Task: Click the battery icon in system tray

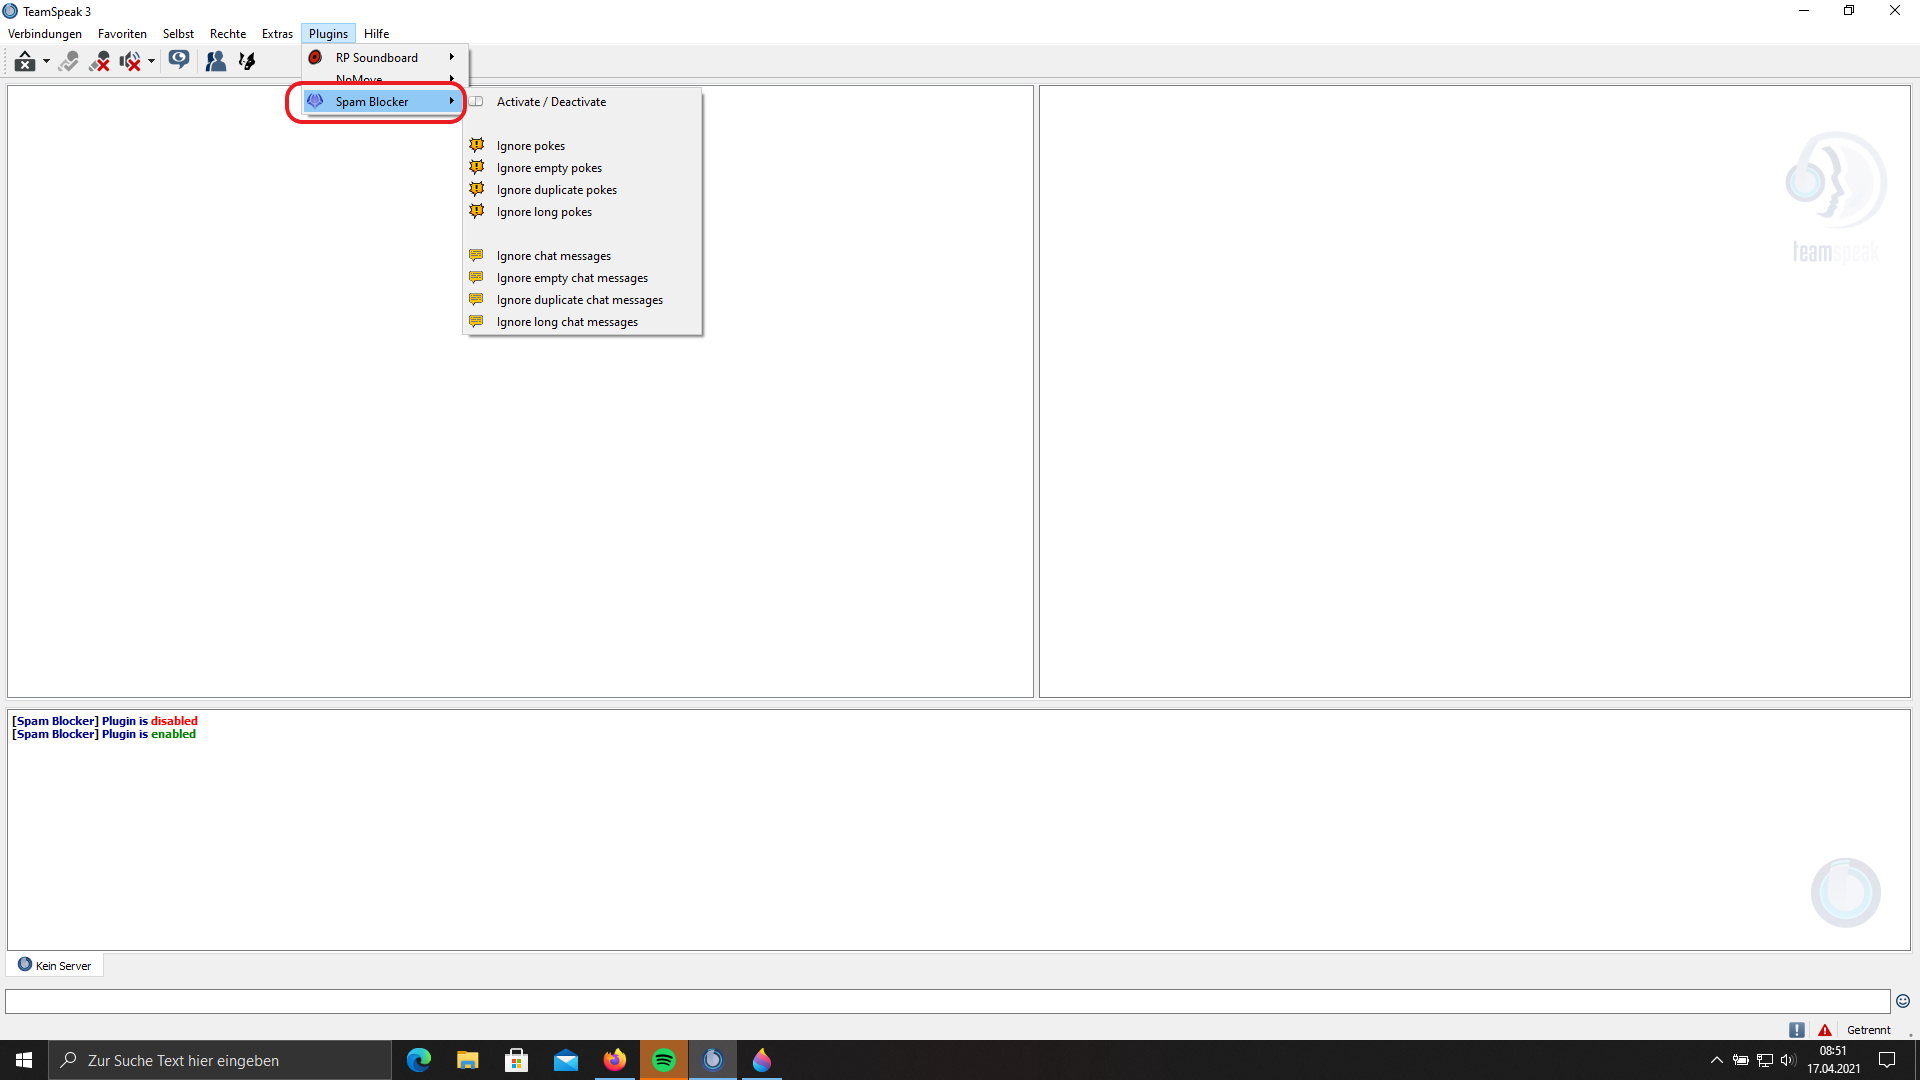Action: tap(1741, 1060)
